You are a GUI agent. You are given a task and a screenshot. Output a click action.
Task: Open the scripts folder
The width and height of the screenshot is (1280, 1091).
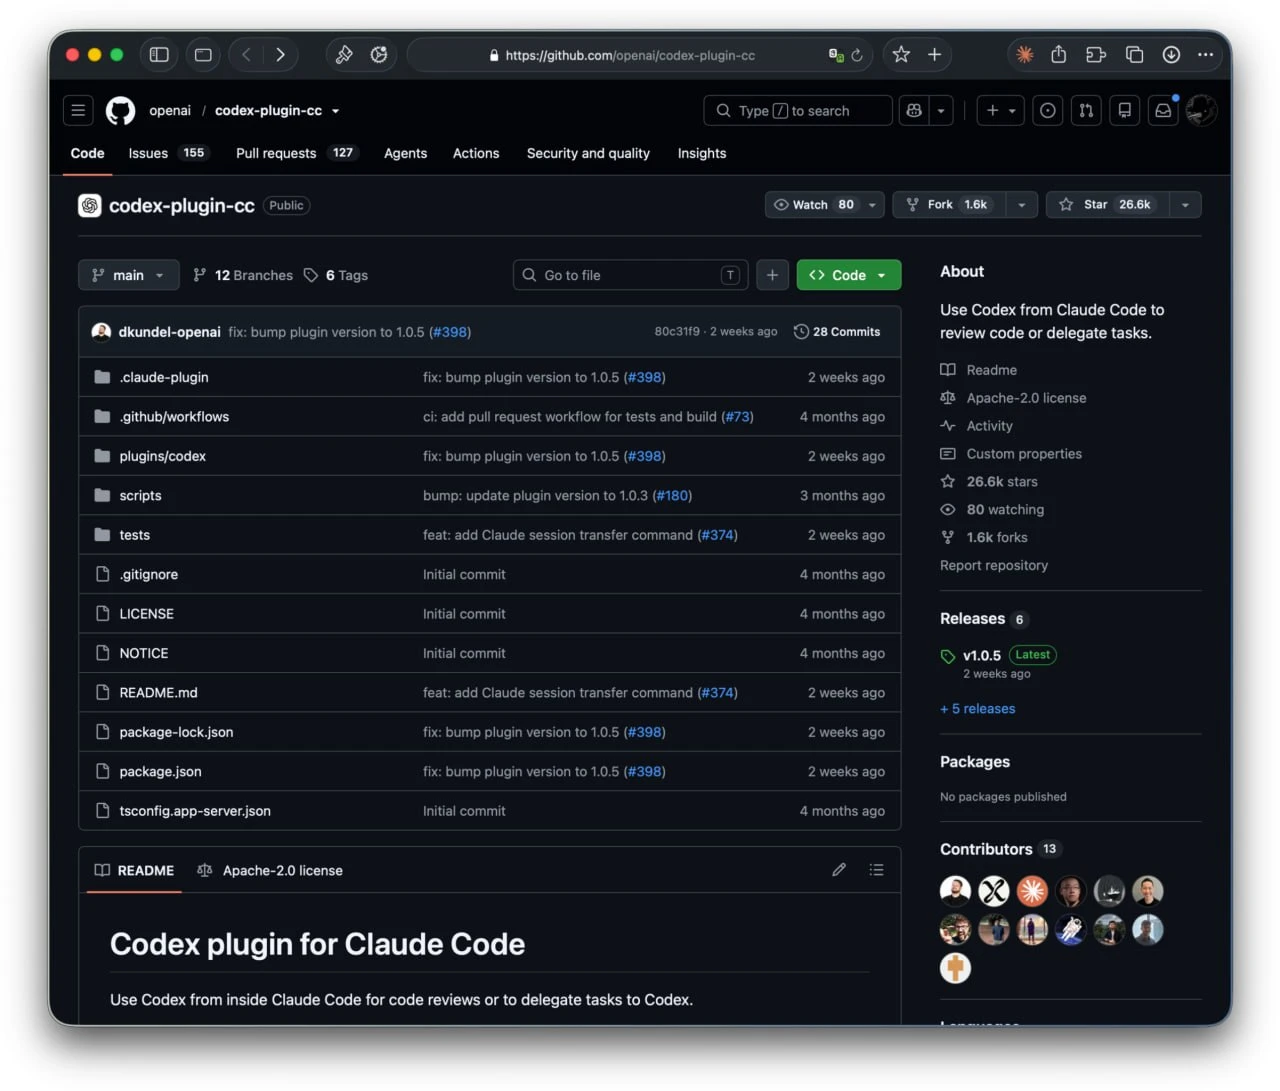pyautogui.click(x=140, y=495)
